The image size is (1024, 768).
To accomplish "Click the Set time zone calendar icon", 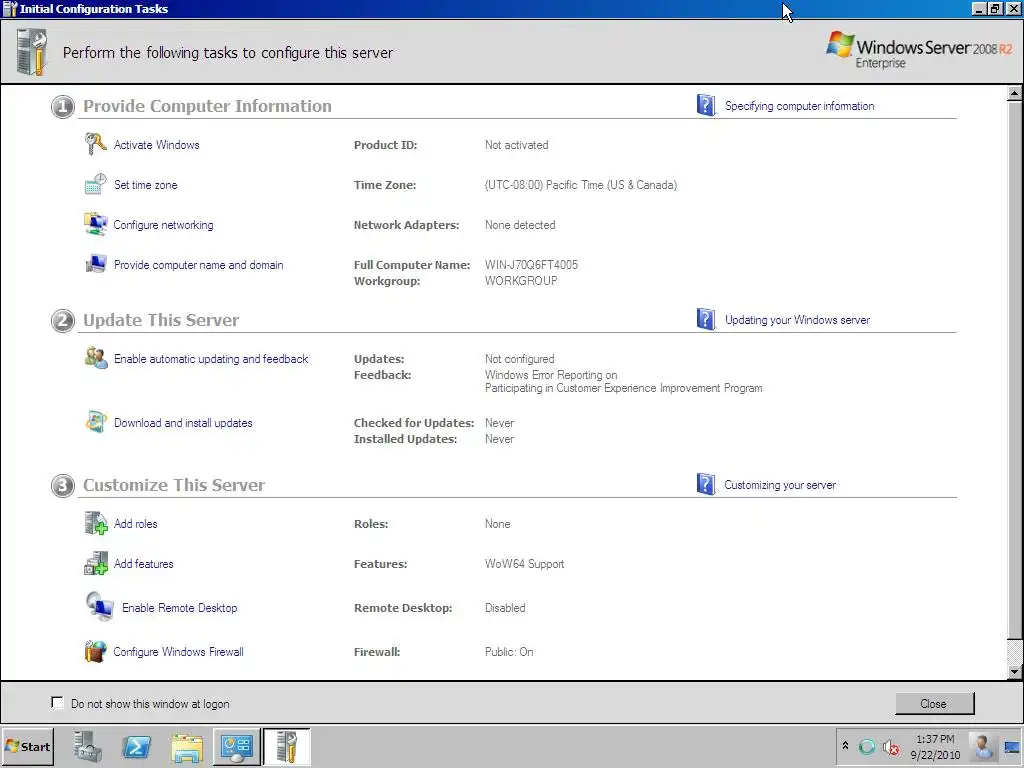I will point(95,184).
